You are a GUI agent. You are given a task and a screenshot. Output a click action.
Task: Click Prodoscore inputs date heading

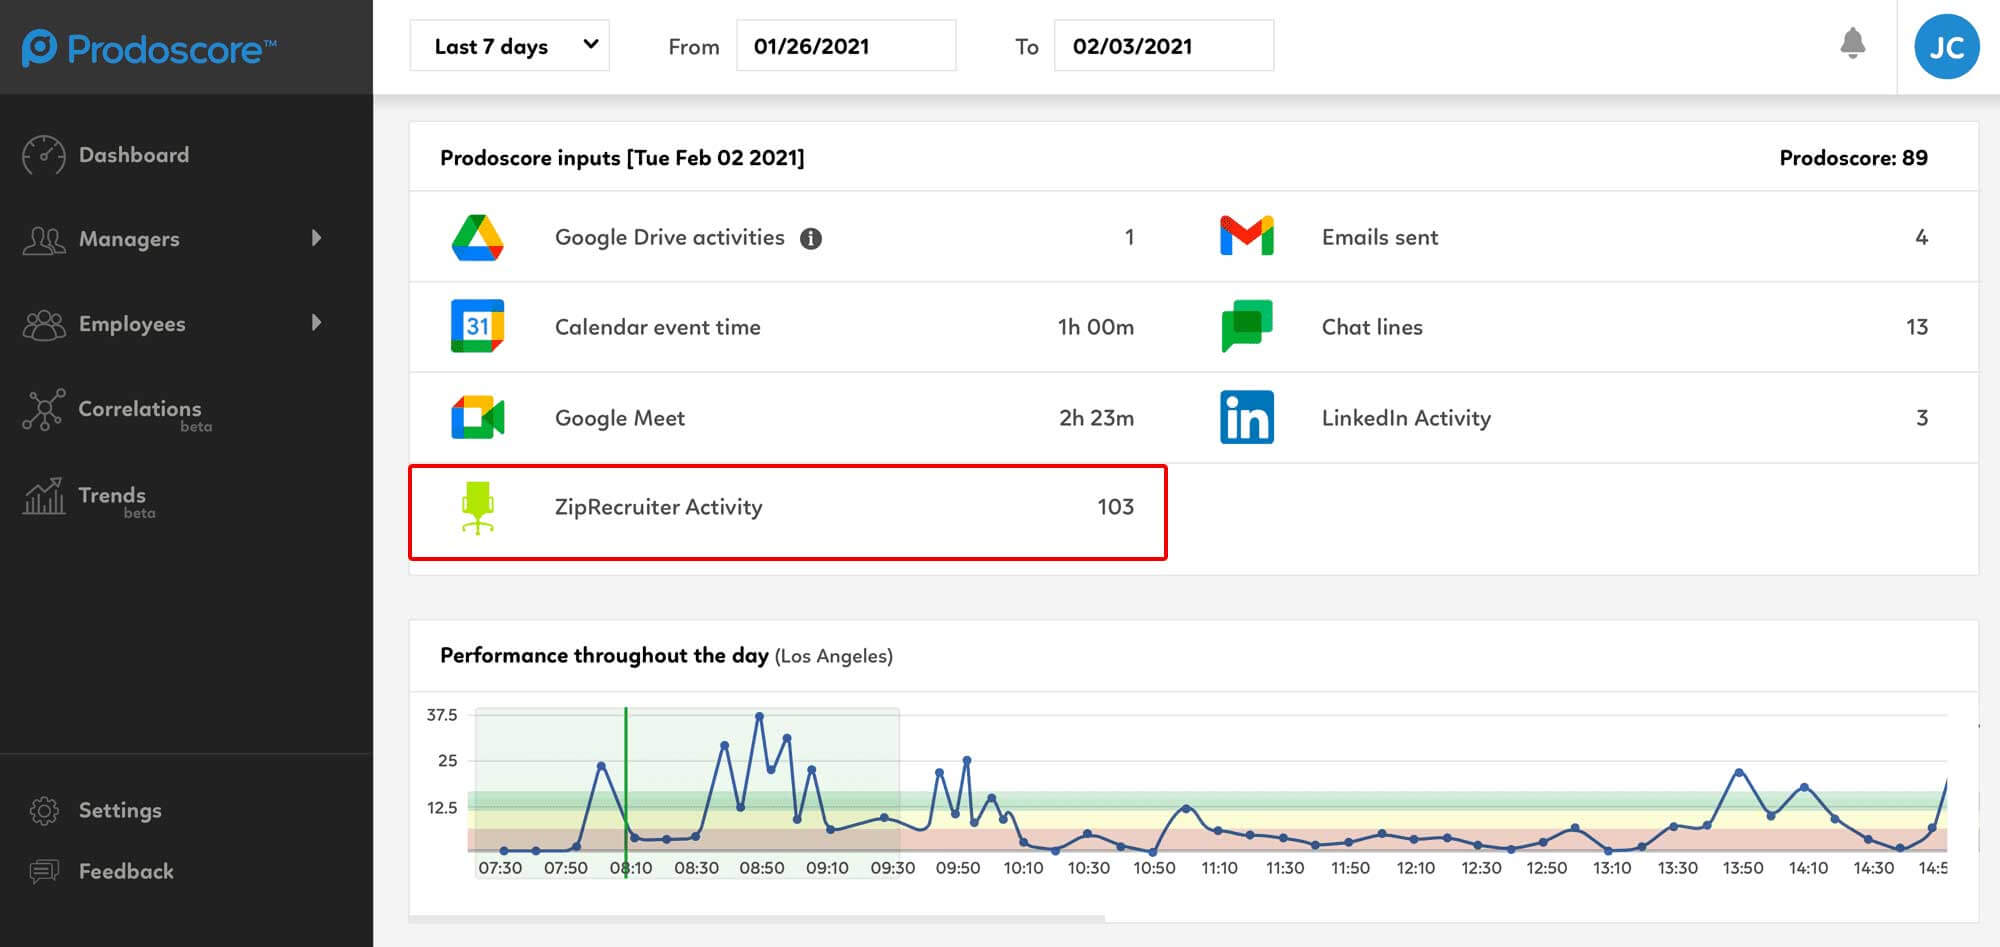[x=622, y=157]
